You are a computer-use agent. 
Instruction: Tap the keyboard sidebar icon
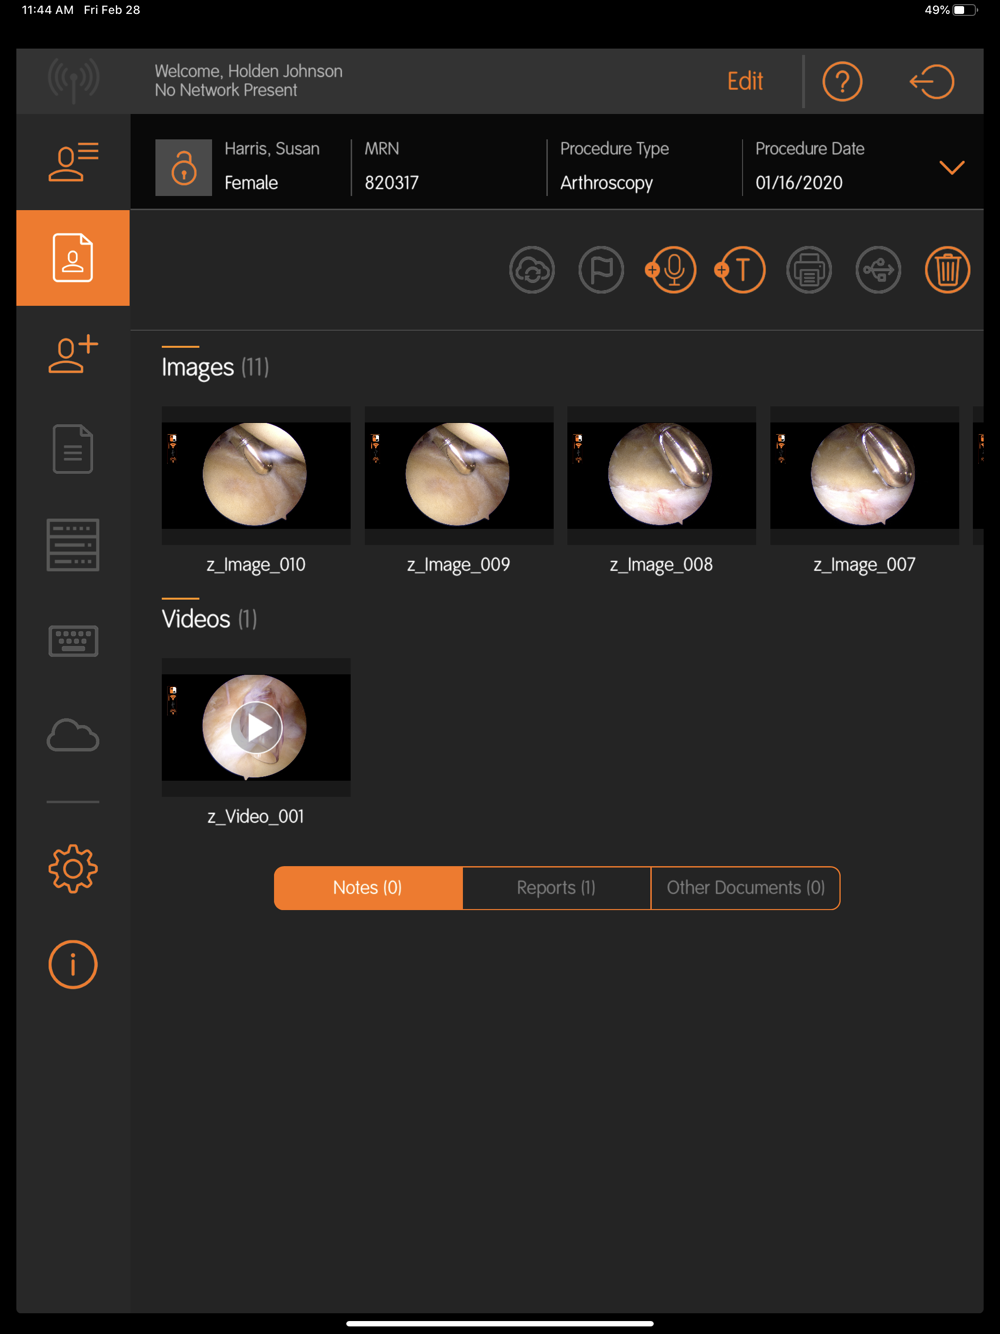pos(73,641)
